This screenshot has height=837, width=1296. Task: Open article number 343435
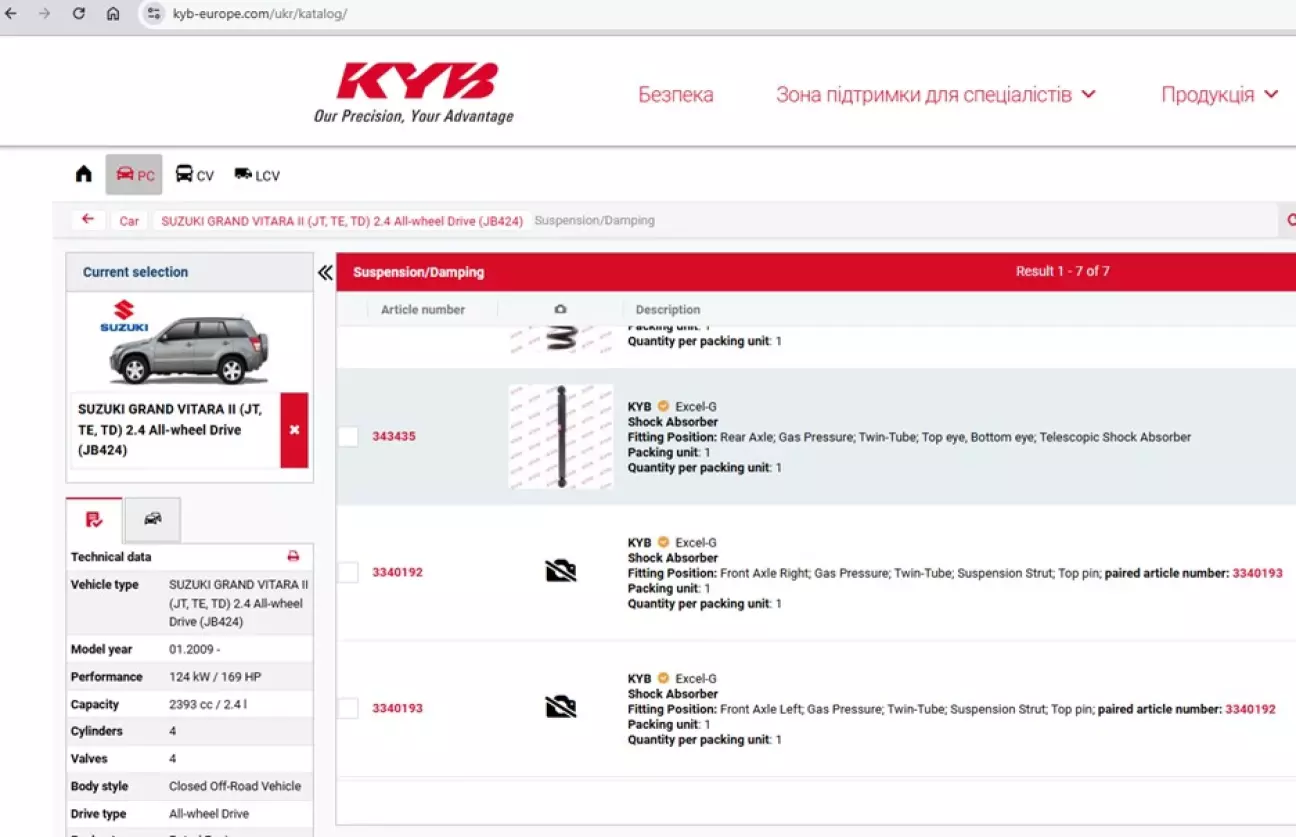(x=394, y=437)
